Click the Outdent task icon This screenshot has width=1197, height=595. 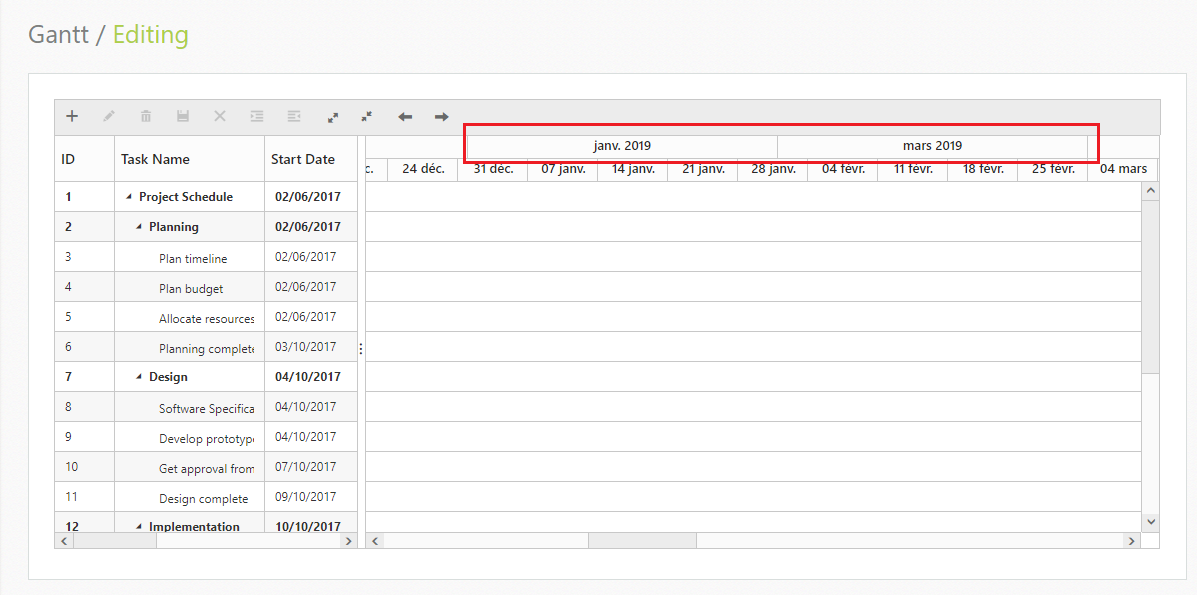293,116
